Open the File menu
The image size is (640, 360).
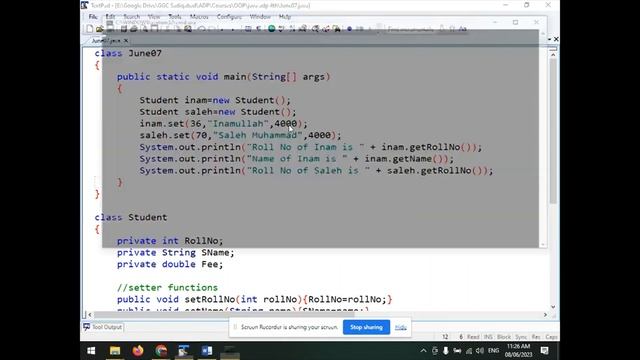click(x=93, y=17)
